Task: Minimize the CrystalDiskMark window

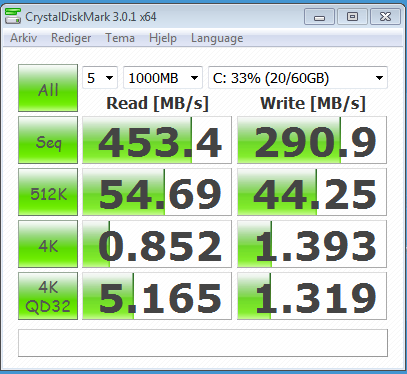Action: [319, 17]
